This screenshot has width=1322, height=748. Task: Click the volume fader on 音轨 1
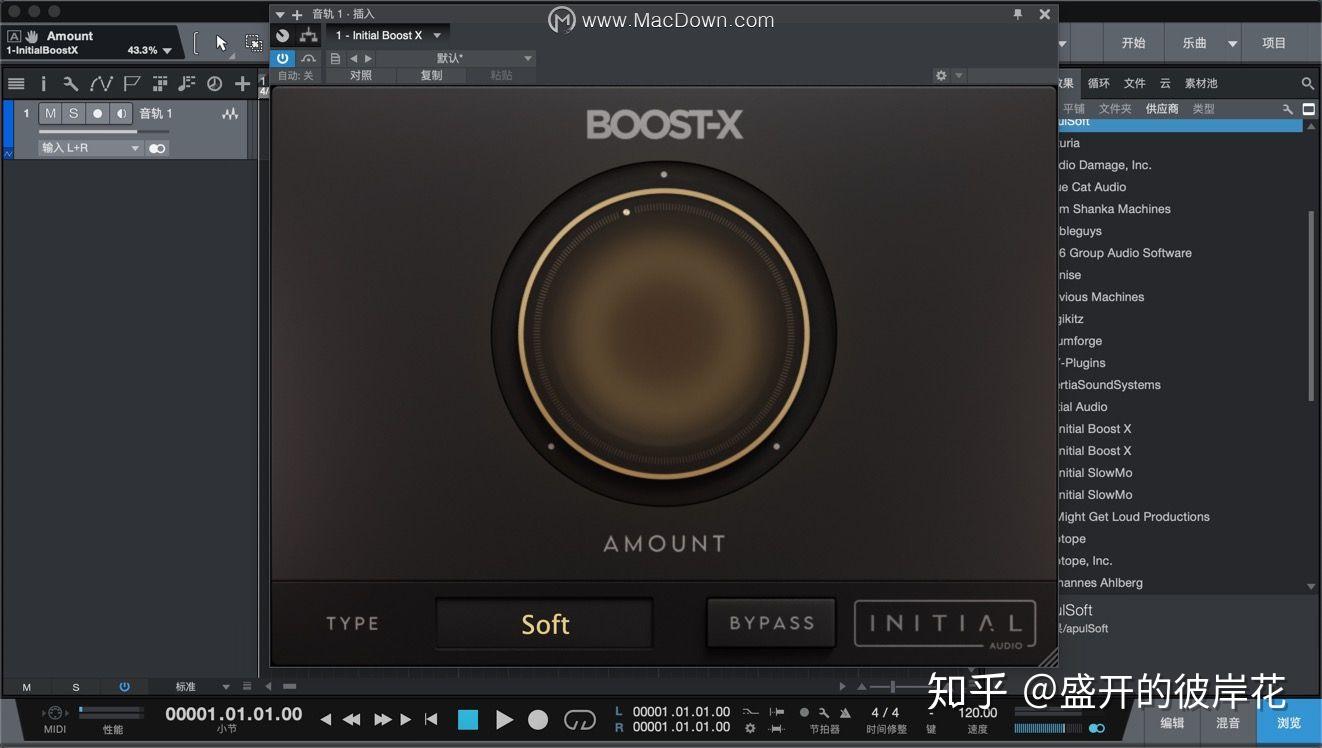point(104,131)
